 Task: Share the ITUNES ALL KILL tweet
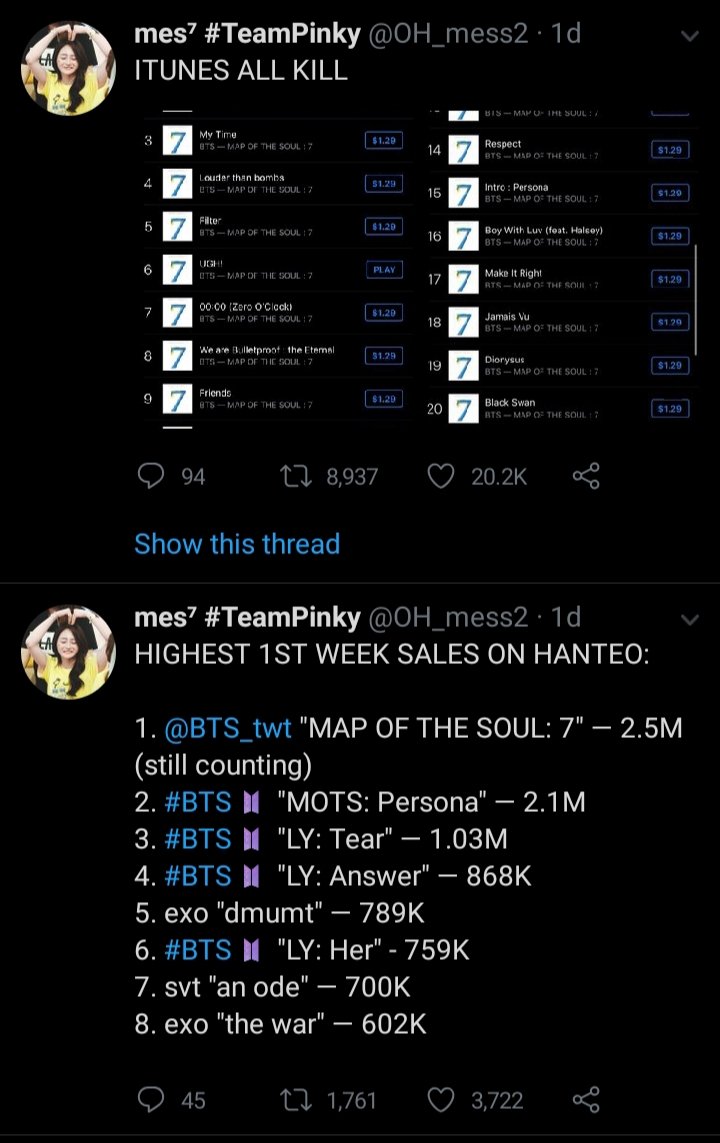(586, 477)
